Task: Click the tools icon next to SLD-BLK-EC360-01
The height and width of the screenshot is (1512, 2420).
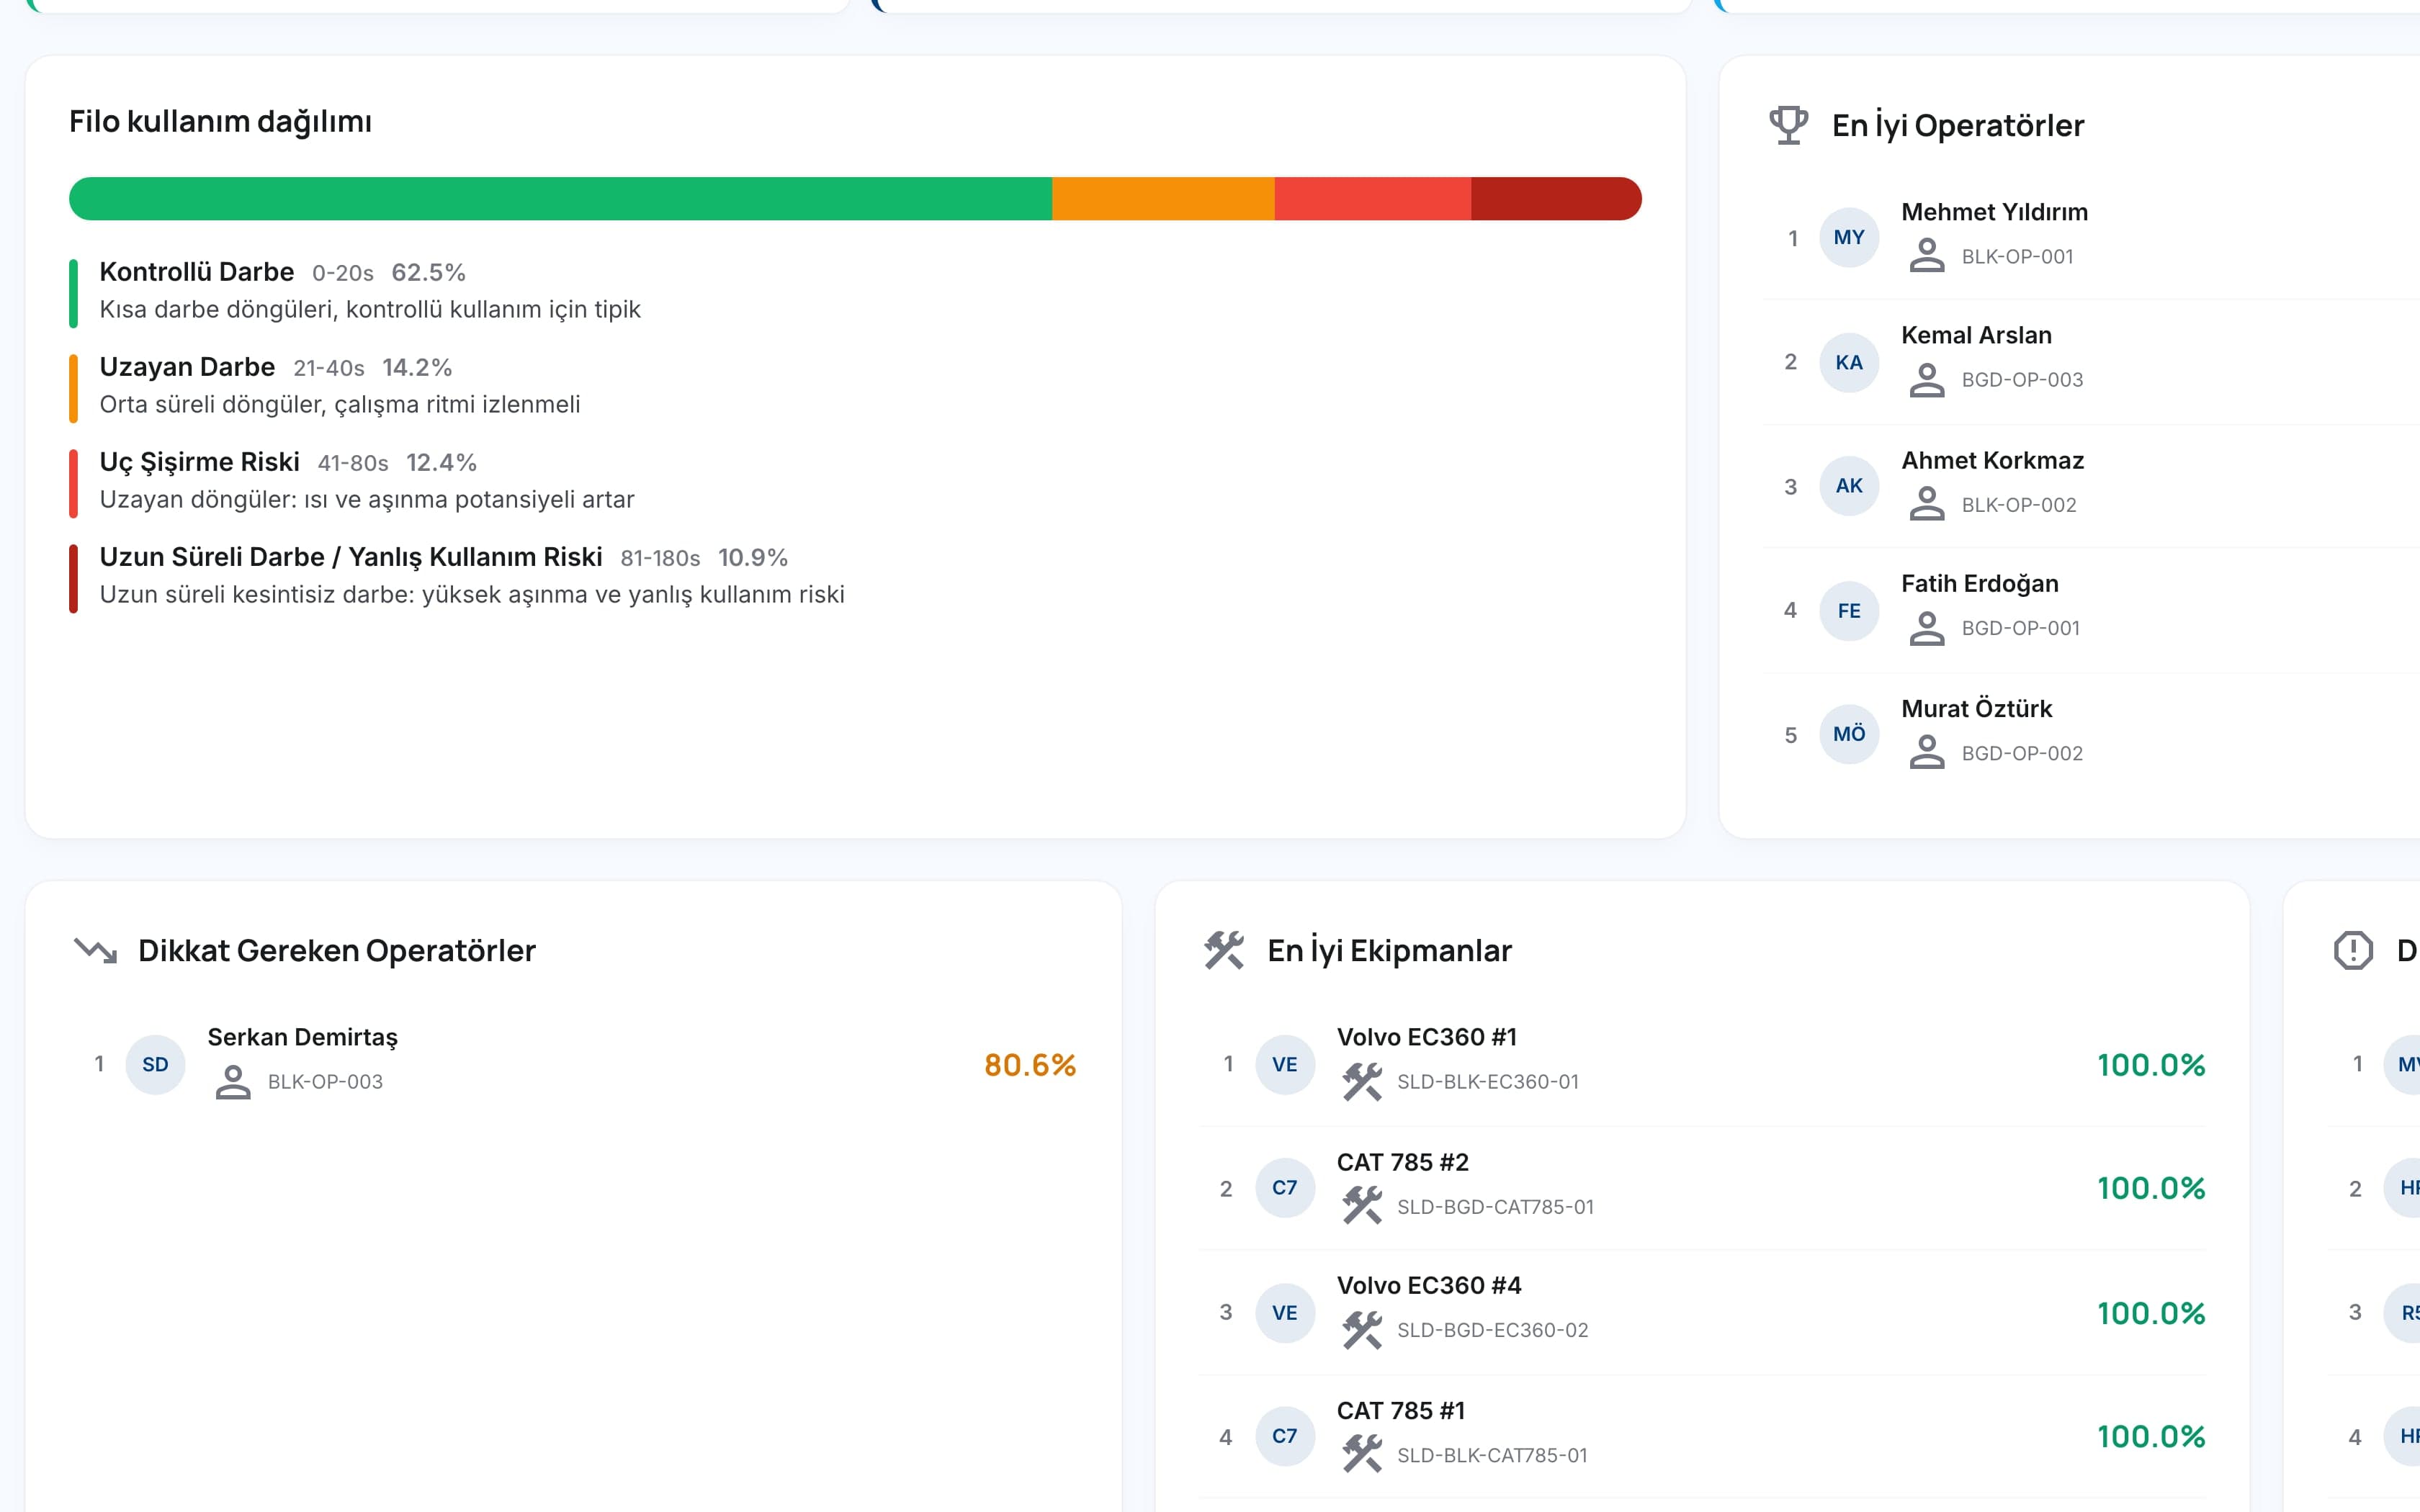Action: (x=1362, y=1082)
